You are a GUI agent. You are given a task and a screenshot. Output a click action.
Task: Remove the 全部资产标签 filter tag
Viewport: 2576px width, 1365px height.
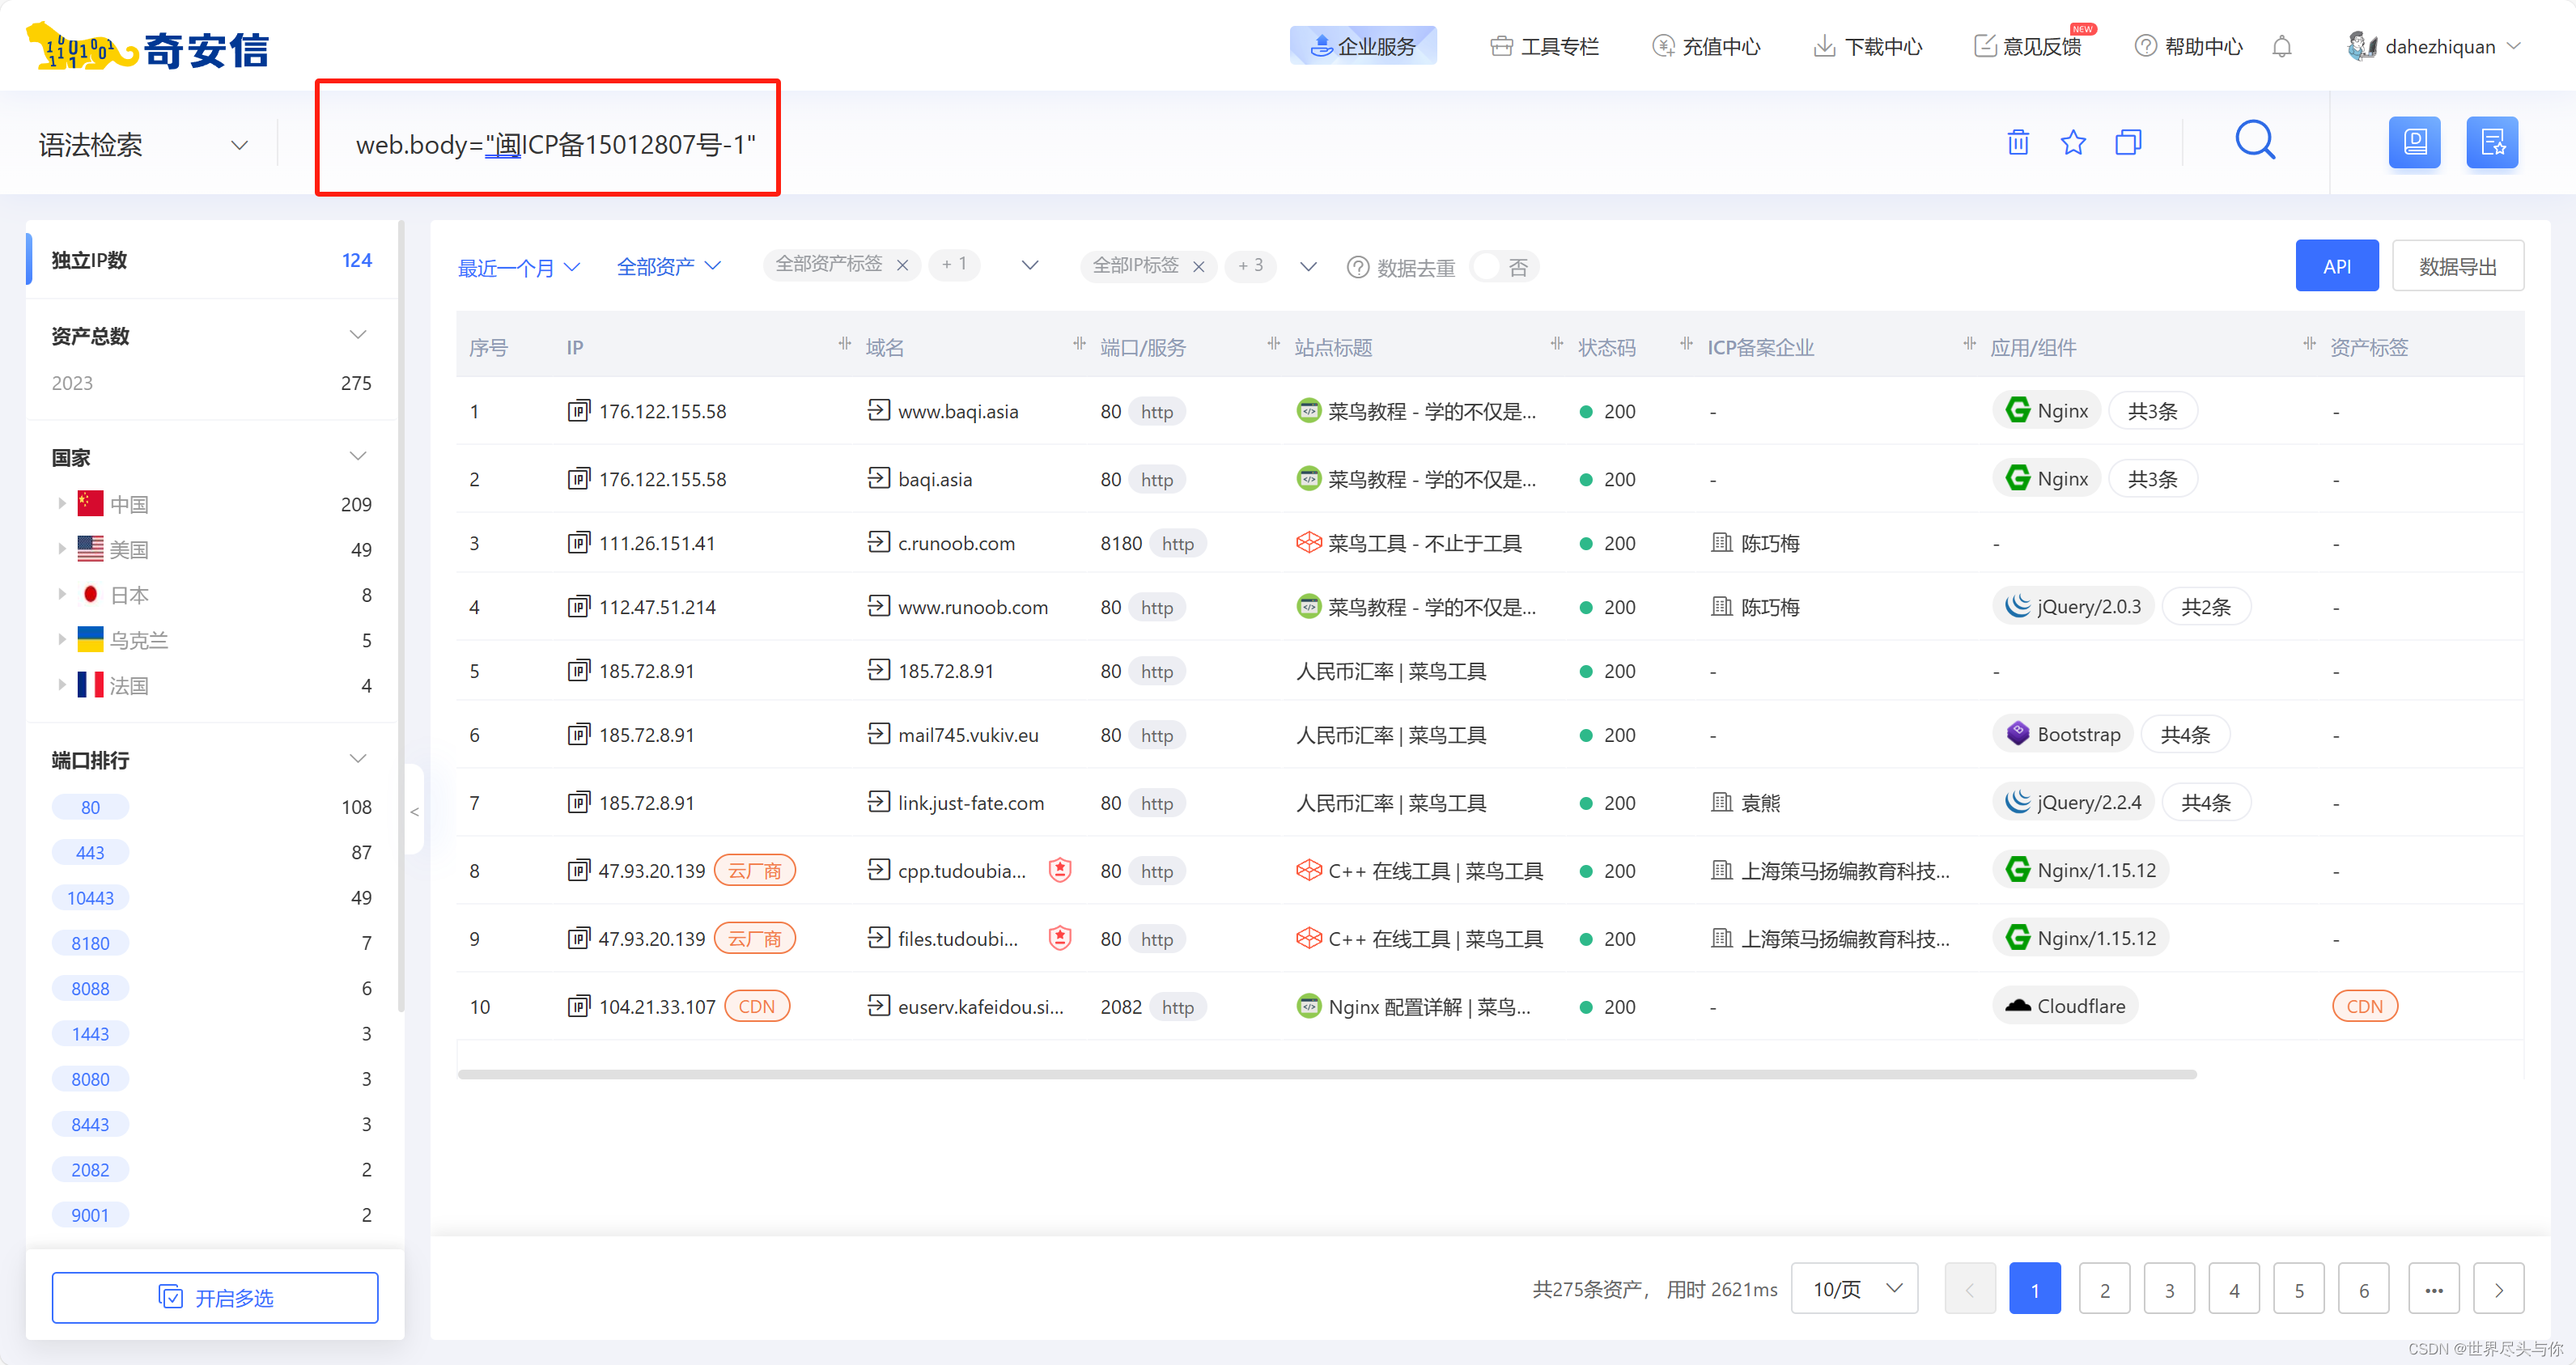coord(902,265)
